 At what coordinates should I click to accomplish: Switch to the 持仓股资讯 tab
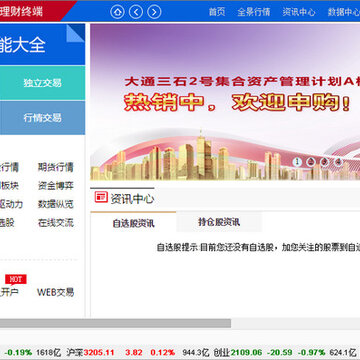[219, 222]
